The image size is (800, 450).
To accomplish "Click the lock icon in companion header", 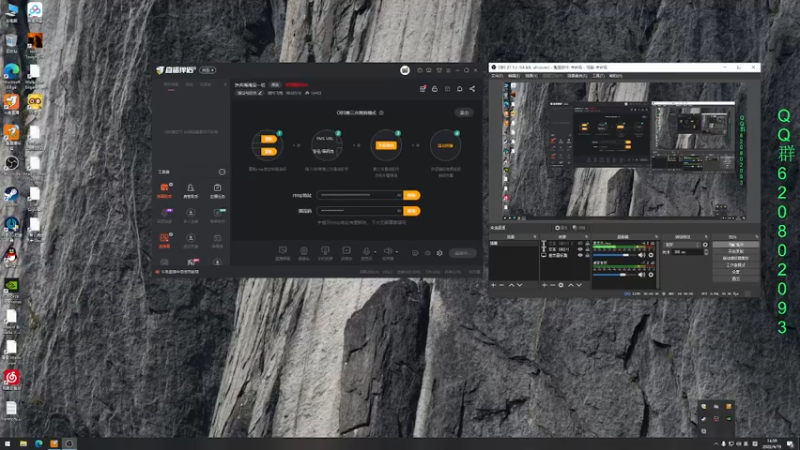I will 435,89.
